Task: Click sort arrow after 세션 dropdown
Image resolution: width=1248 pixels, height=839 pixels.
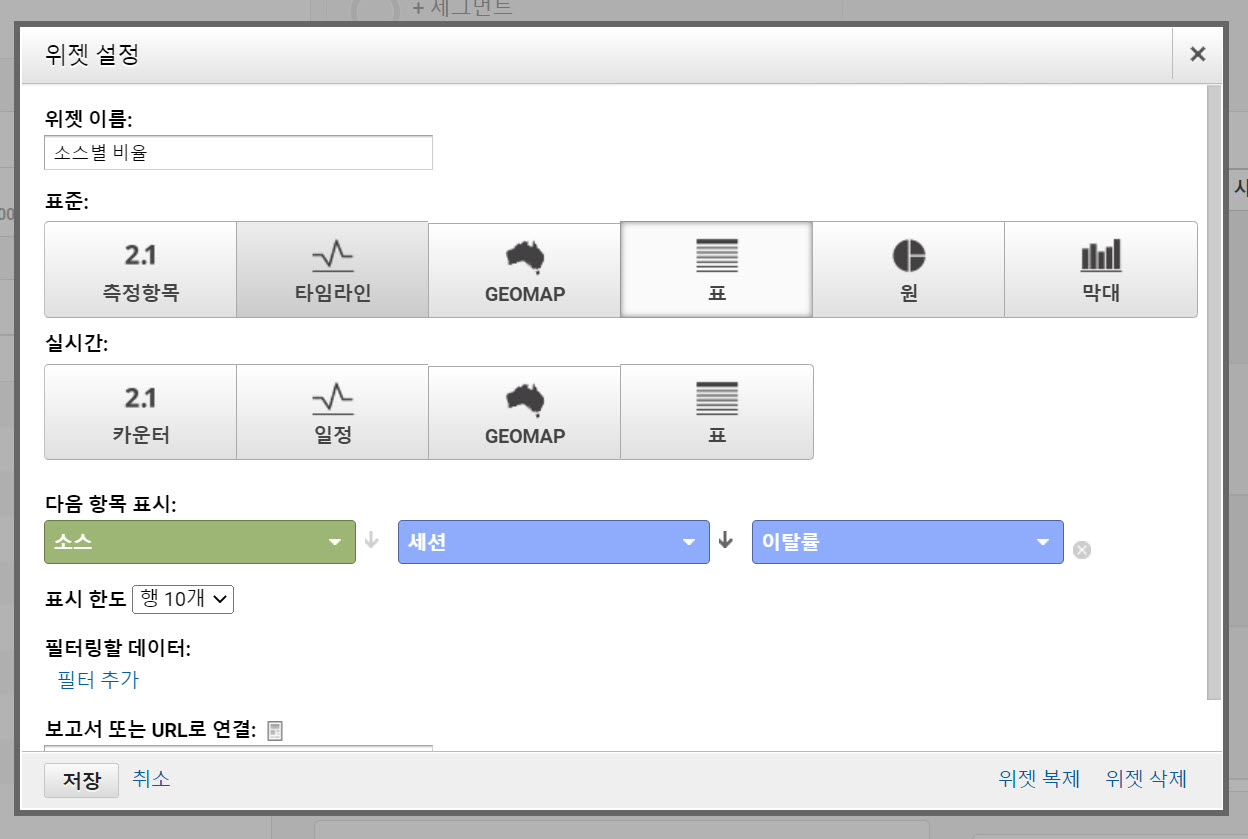Action: [x=726, y=541]
